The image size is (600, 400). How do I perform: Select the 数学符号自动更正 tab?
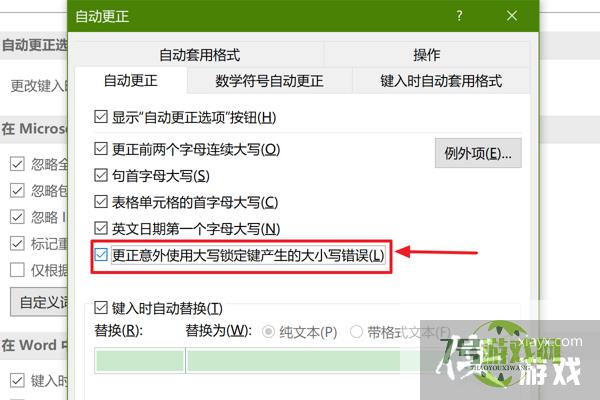point(269,81)
